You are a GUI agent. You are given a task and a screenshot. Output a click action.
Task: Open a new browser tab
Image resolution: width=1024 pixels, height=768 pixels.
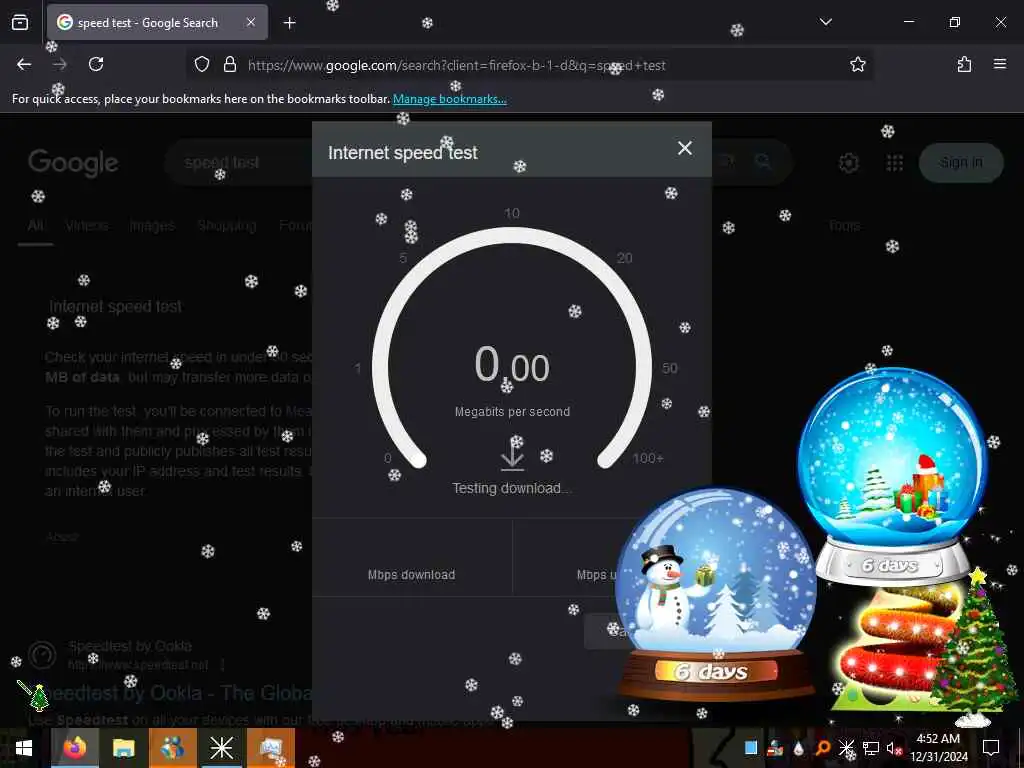[289, 23]
